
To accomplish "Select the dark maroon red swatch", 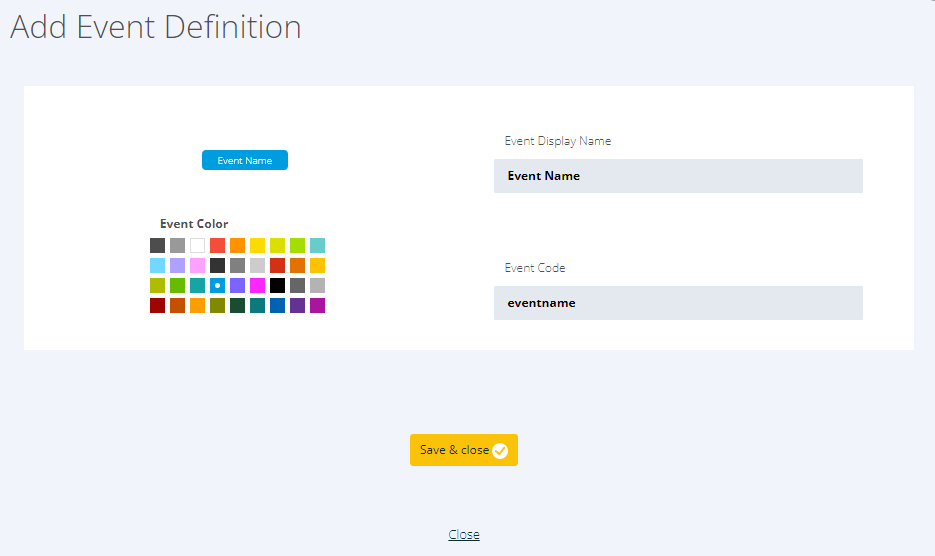I will pos(157,305).
